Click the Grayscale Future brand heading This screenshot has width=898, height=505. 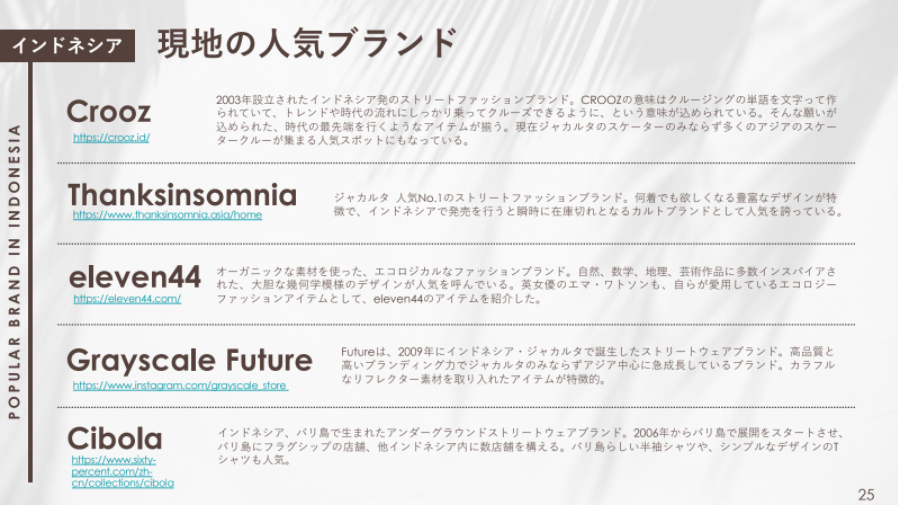click(190, 360)
